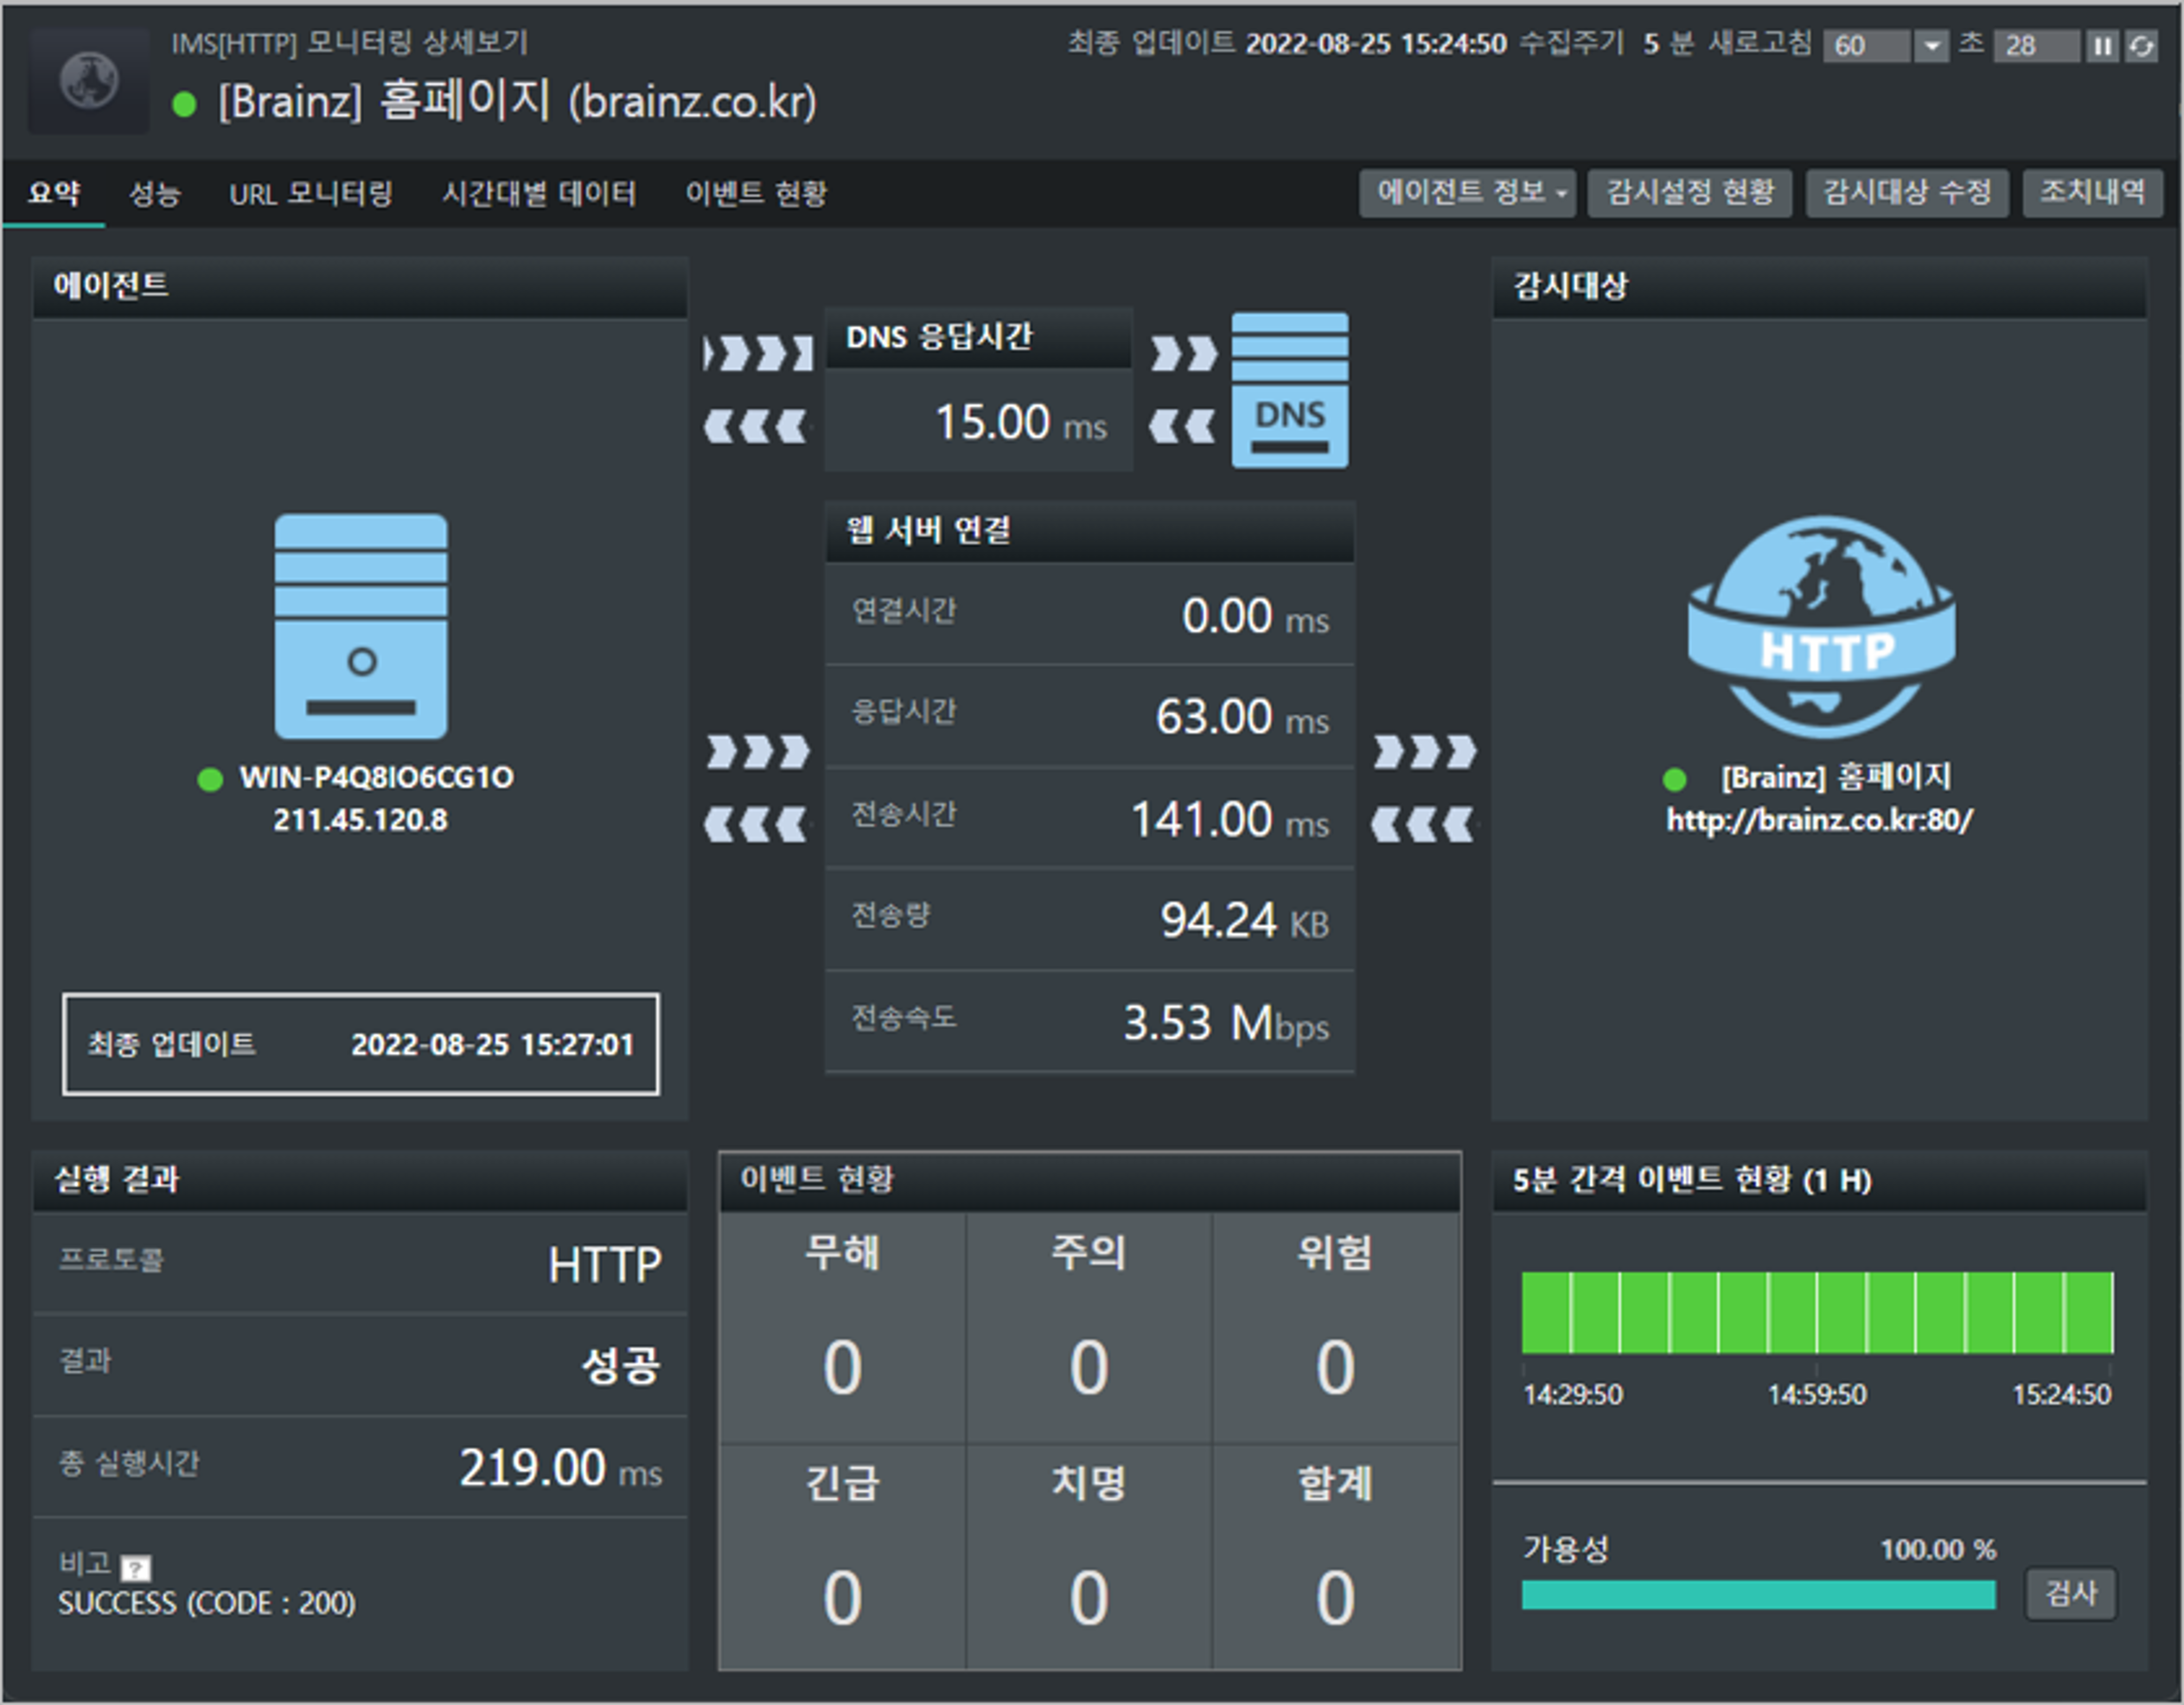Click the green status dot beside page title

[184, 104]
